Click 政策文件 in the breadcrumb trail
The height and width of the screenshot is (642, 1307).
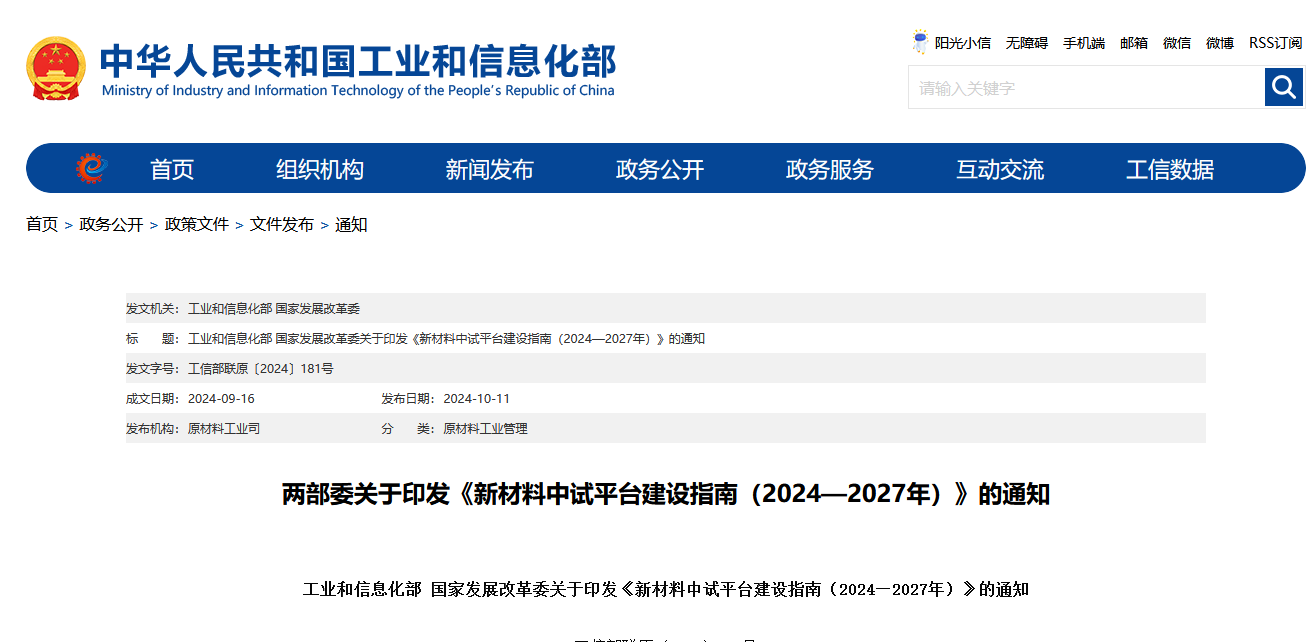pyautogui.click(x=197, y=225)
